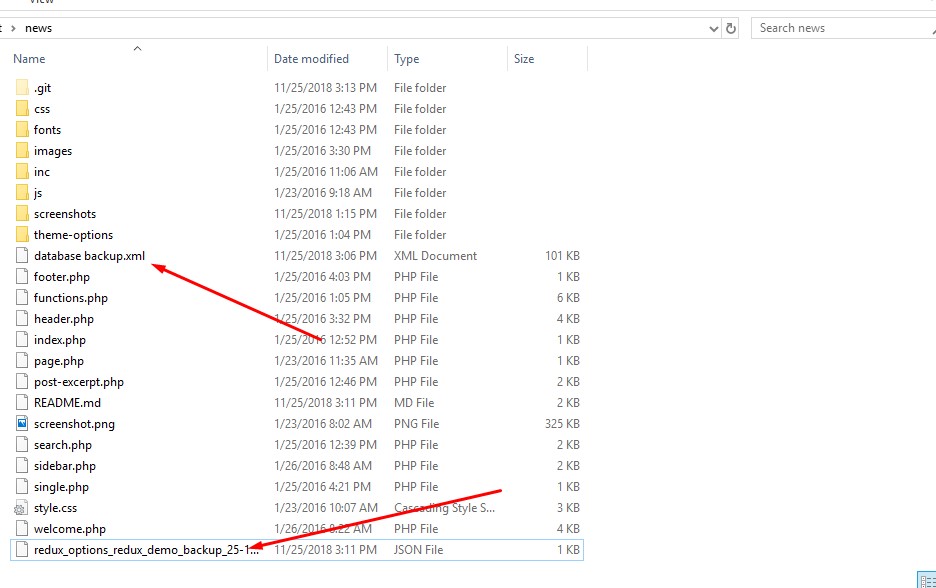Viewport: 936px width, 588px height.
Task: Click the .git folder icon
Action: pyautogui.click(x=22, y=88)
